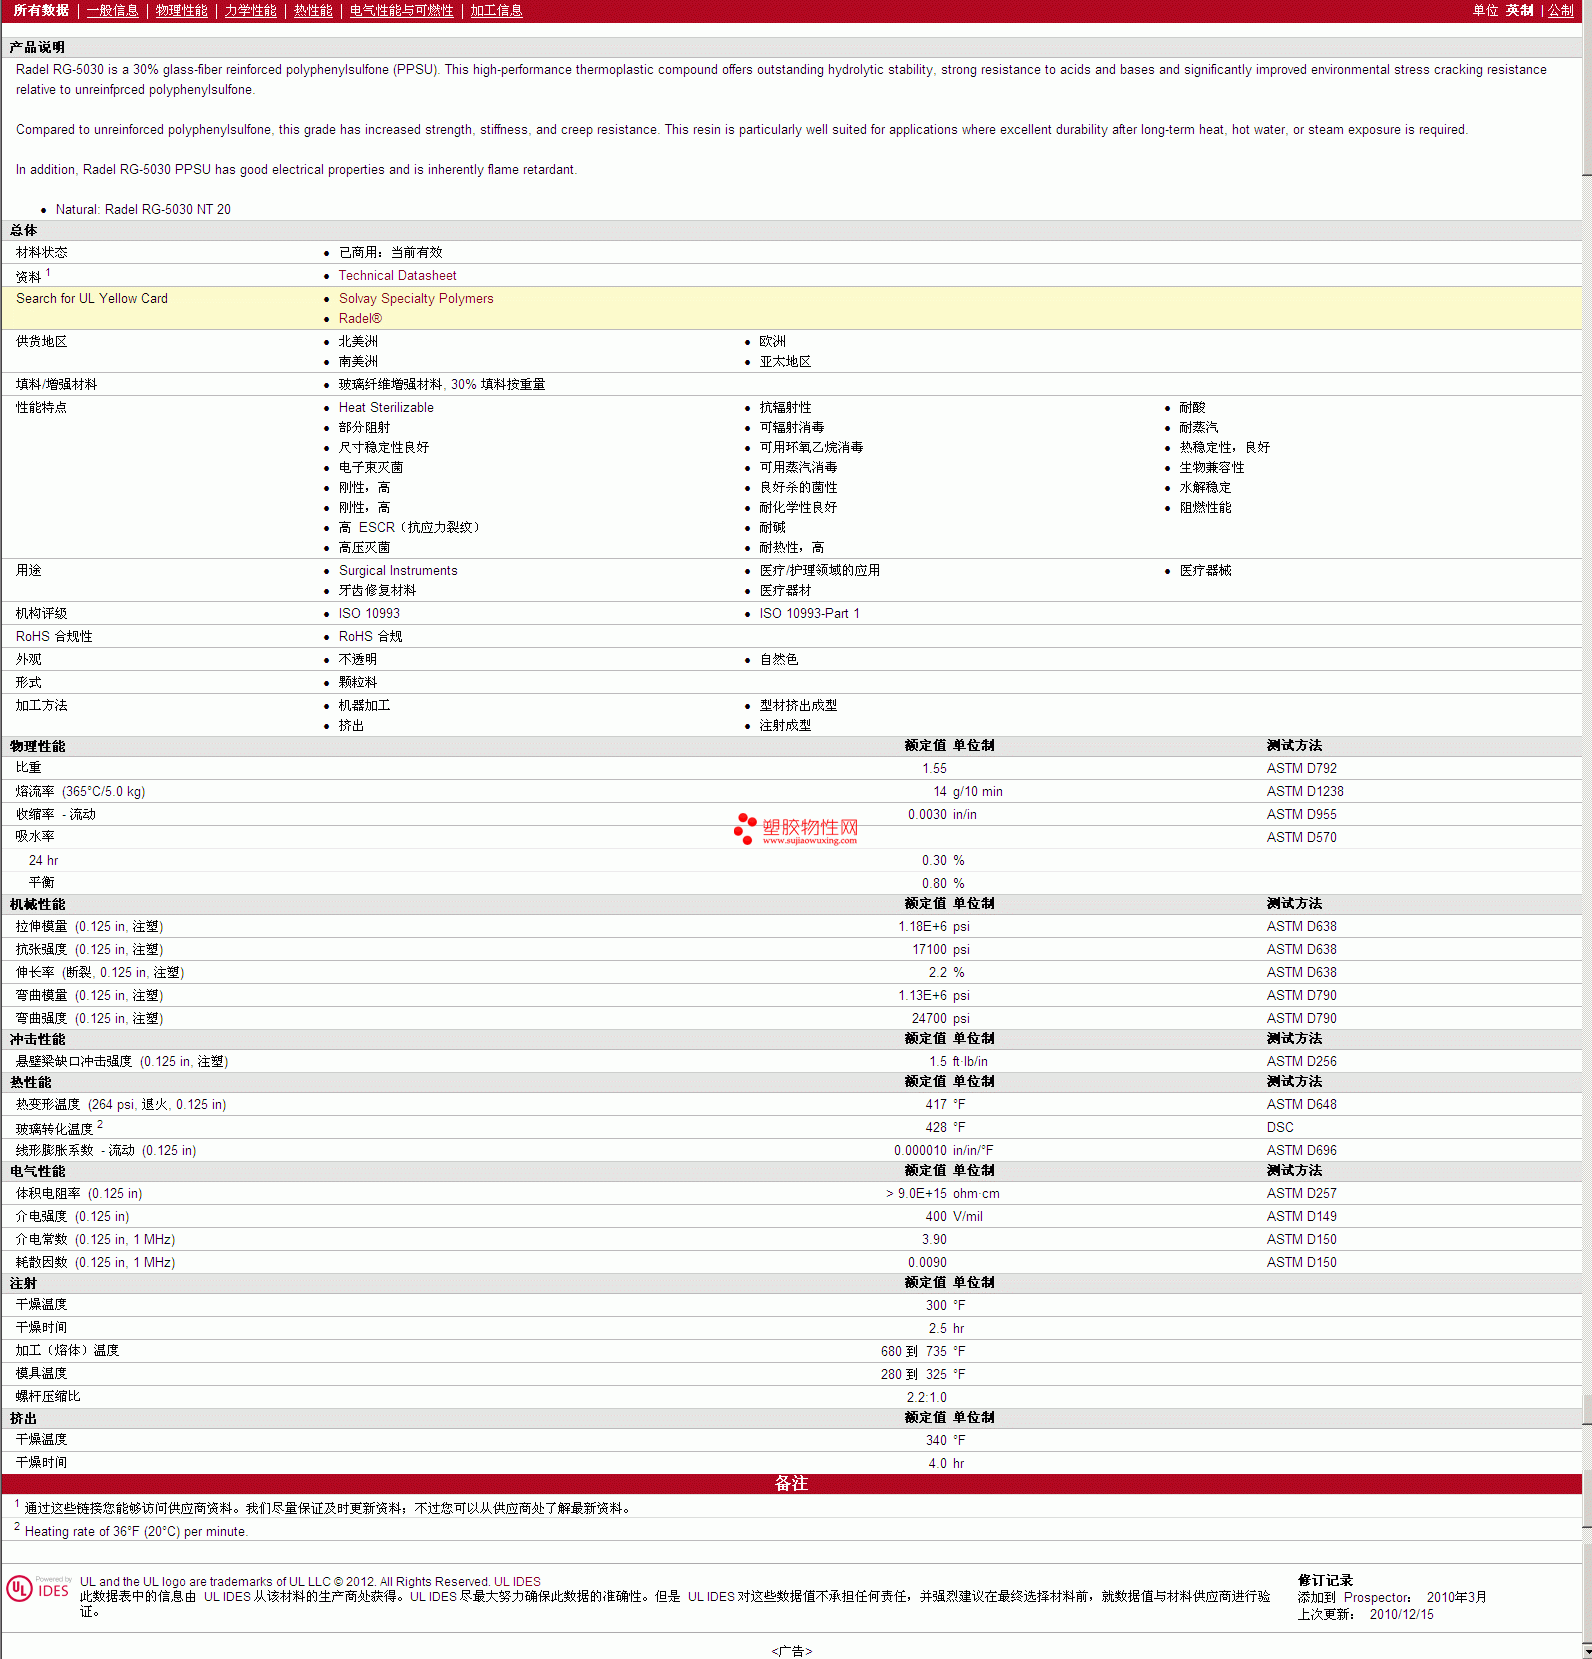Click the 'ASTM D149' test method cell

point(1301,1216)
